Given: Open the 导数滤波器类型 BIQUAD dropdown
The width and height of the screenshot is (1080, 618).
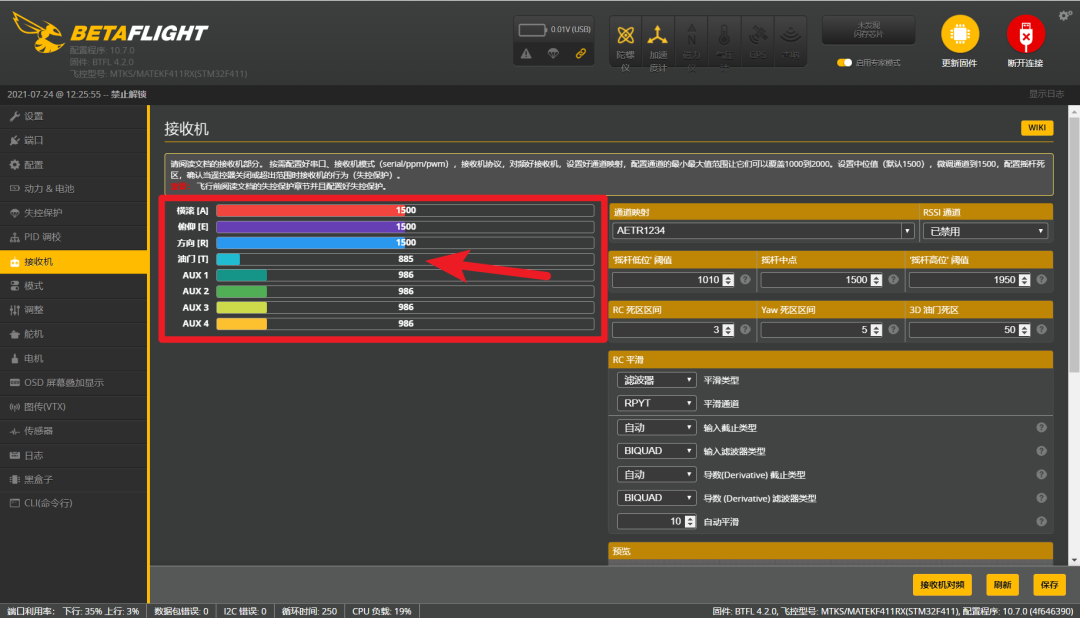Looking at the screenshot, I should [656, 497].
